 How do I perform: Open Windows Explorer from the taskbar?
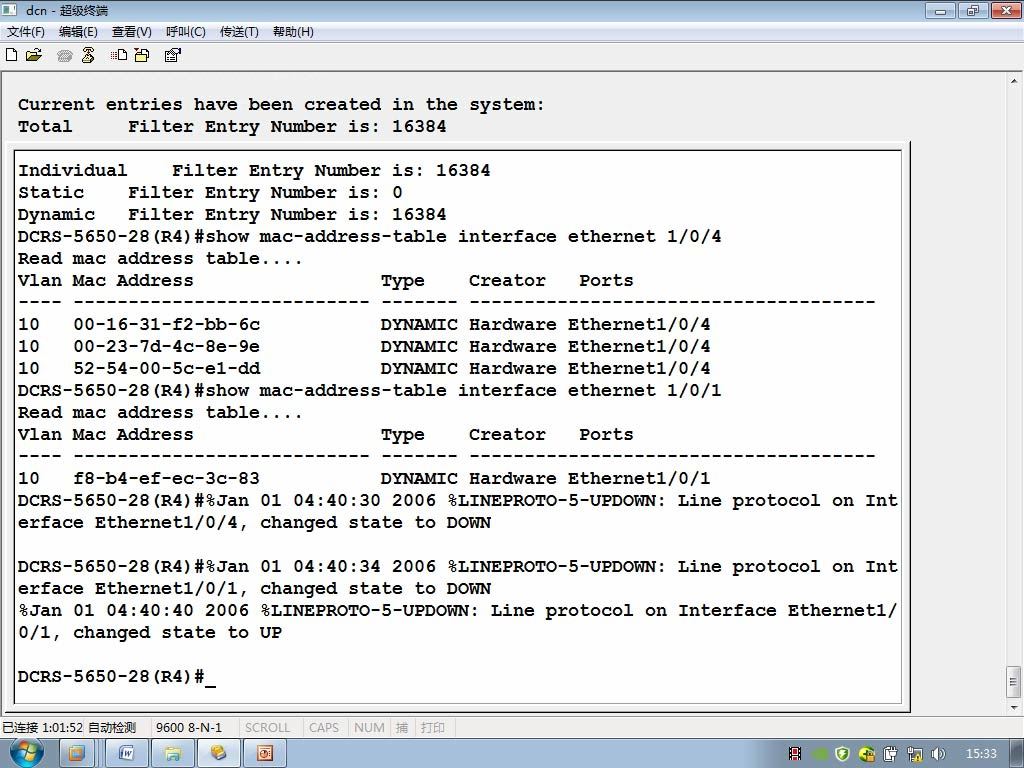[x=172, y=754]
